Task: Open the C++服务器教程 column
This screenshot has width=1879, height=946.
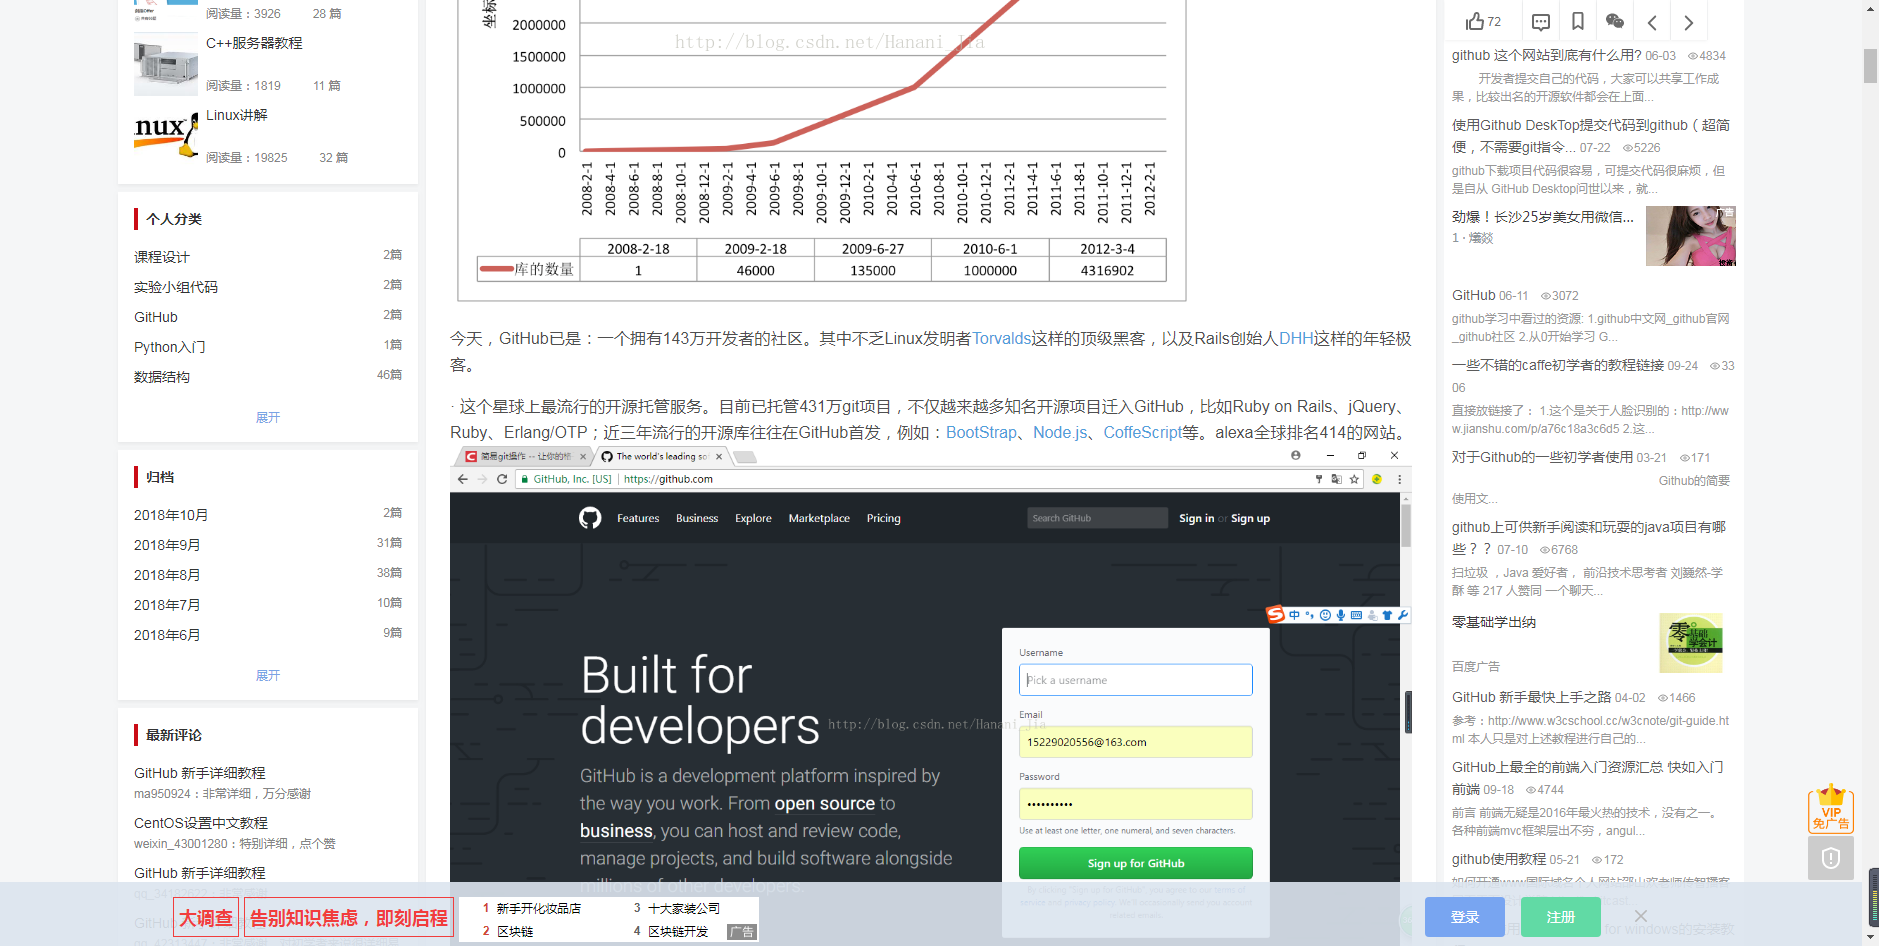Action: pyautogui.click(x=254, y=43)
